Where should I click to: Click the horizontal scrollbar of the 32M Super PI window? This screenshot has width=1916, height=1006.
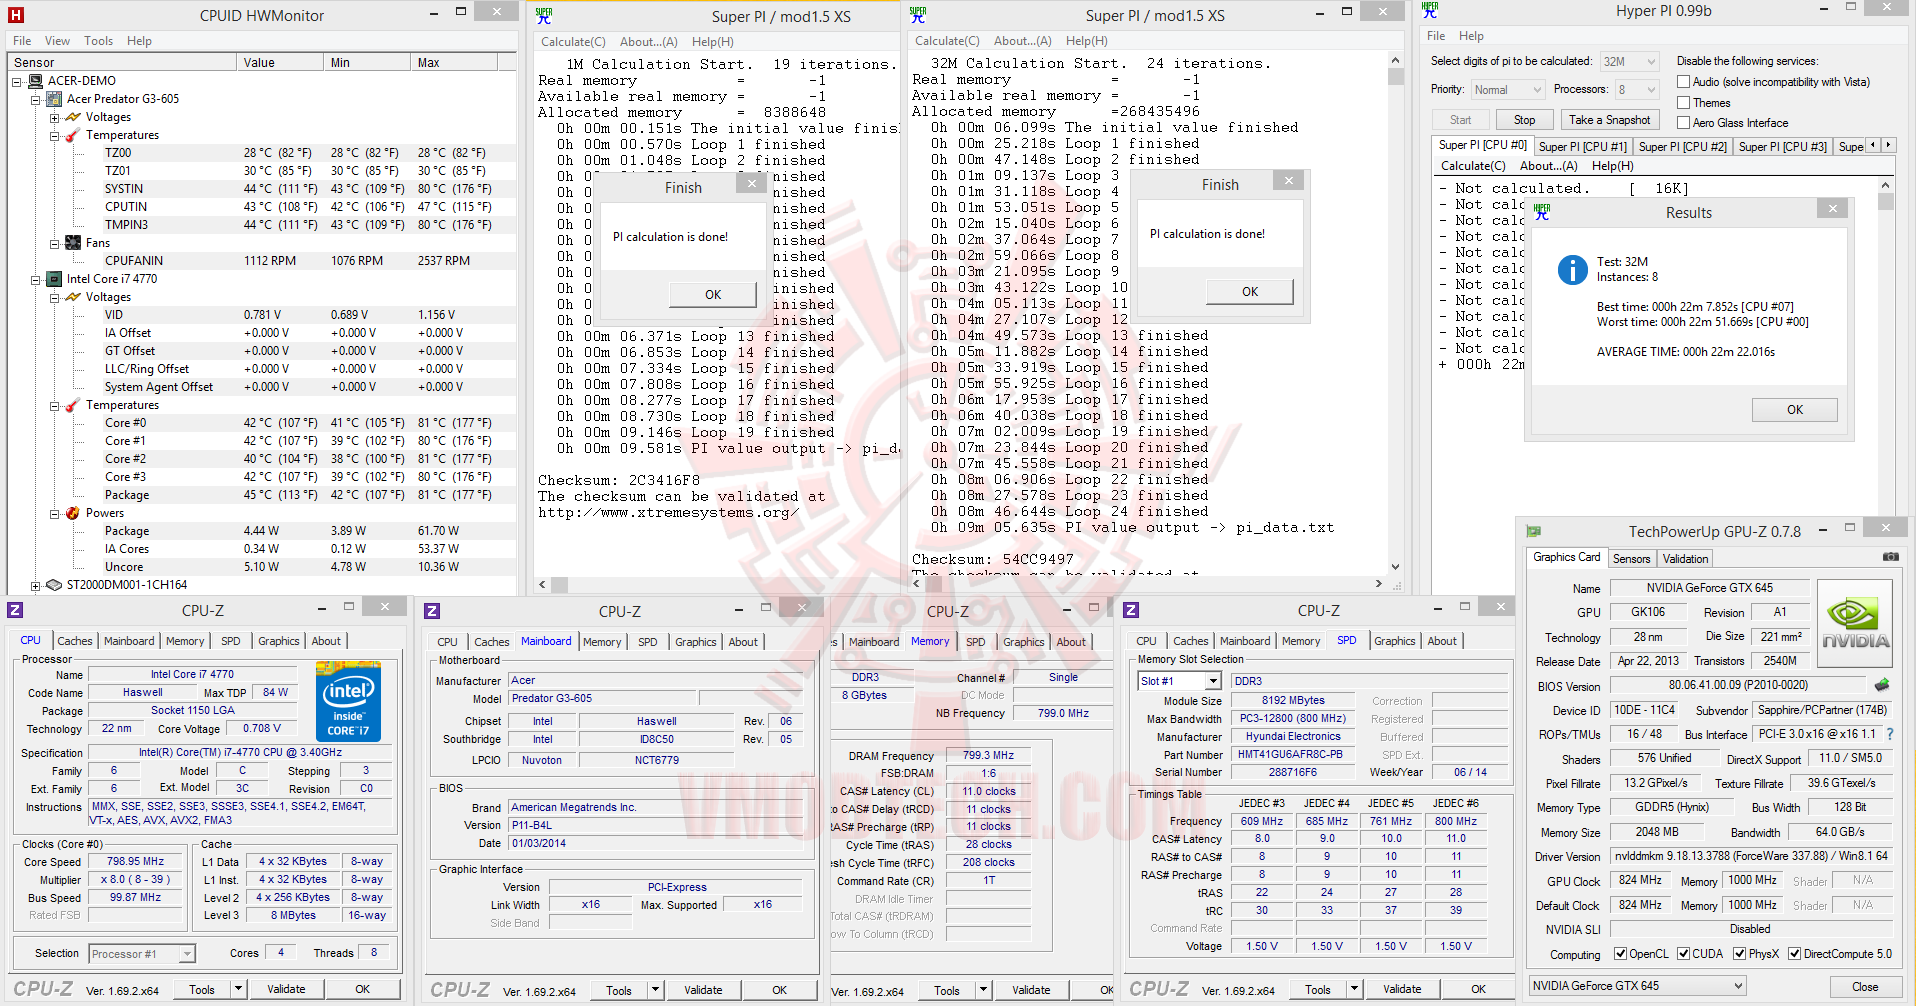[1150, 584]
